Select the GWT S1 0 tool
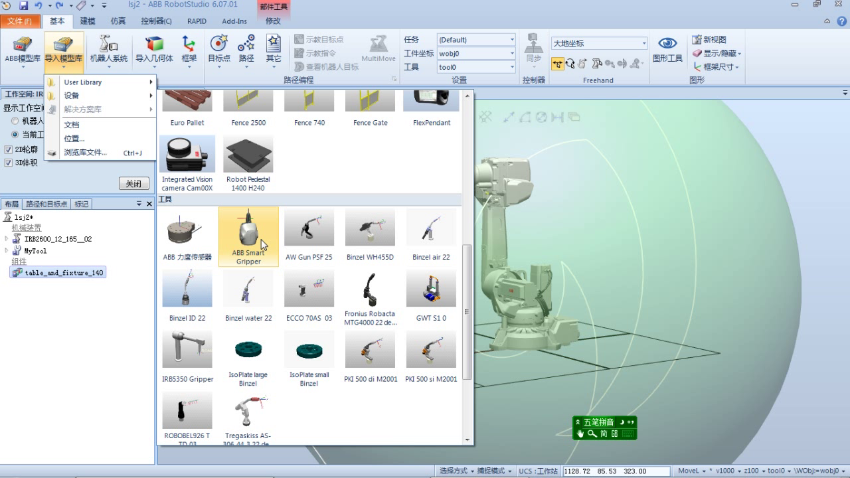Screen dimensions: 850x478 (x=431, y=297)
